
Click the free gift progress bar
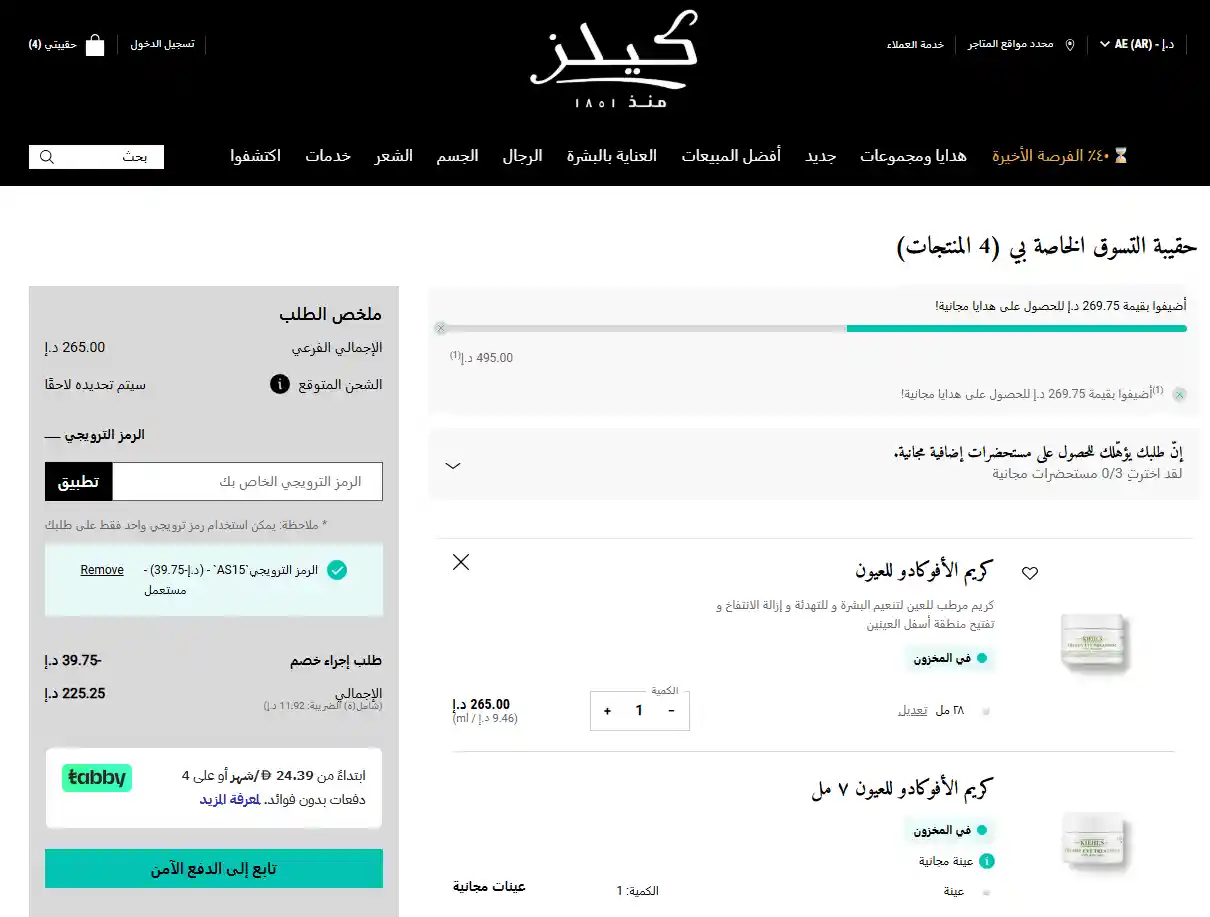coord(813,328)
